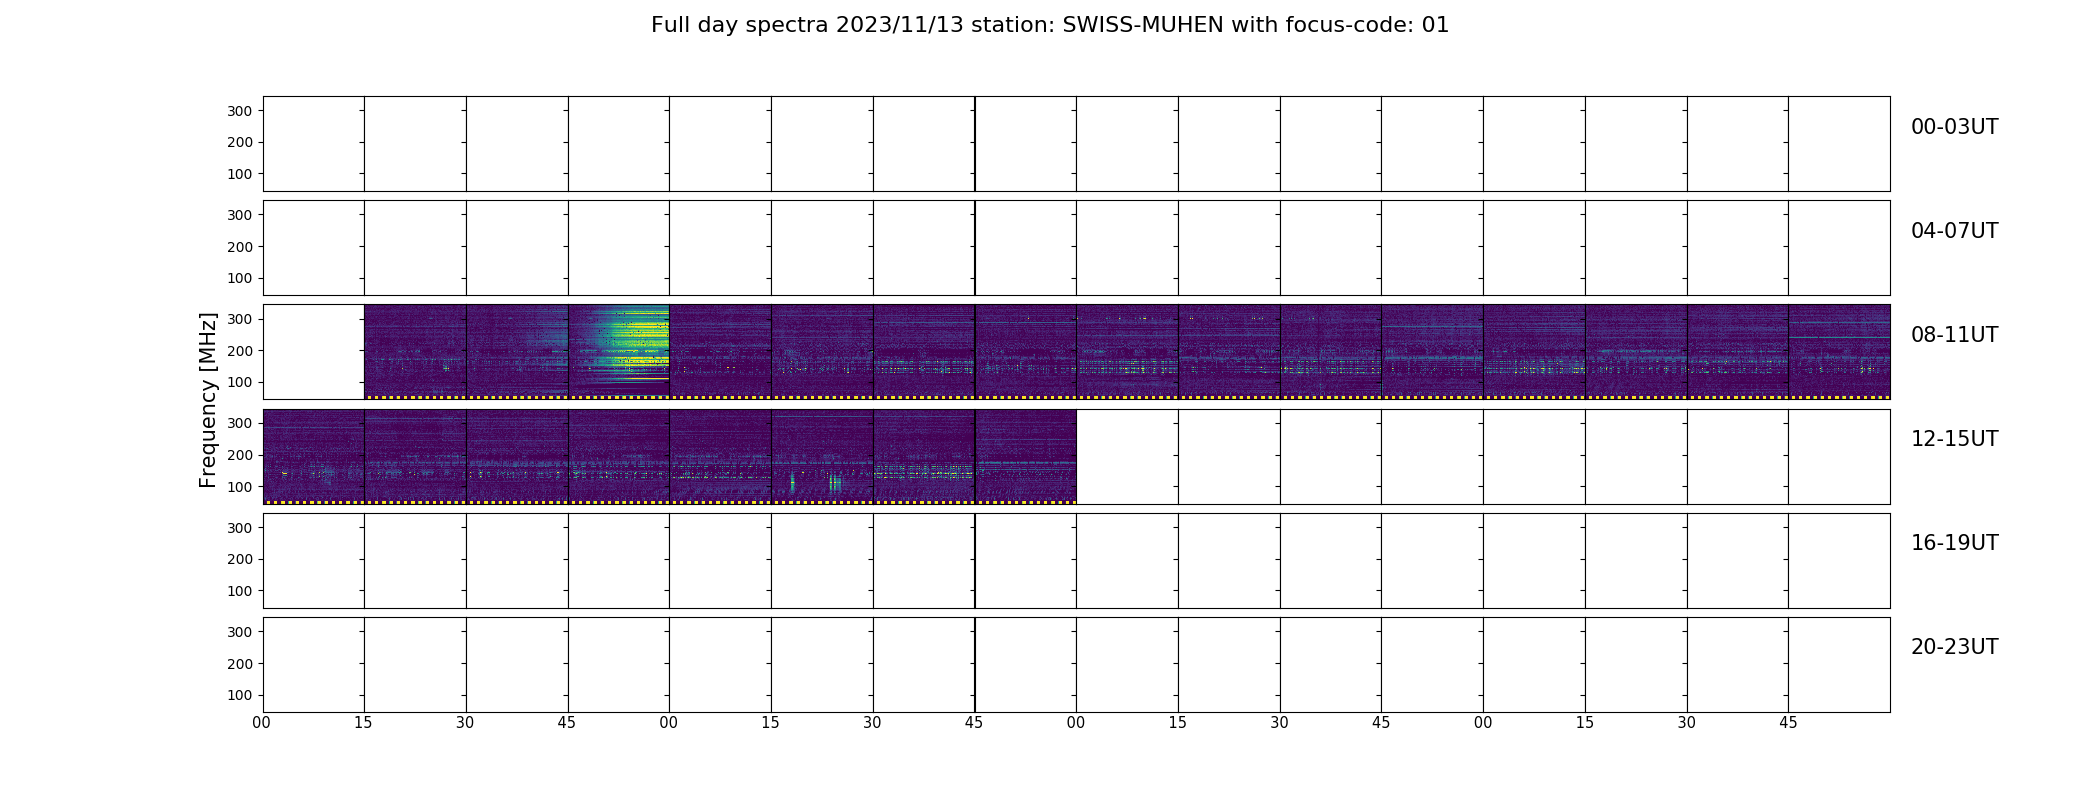This screenshot has height=800, width=2100.
Task: Click the figure title mentioning SWISS-MUHEN station
Action: click(1050, 25)
